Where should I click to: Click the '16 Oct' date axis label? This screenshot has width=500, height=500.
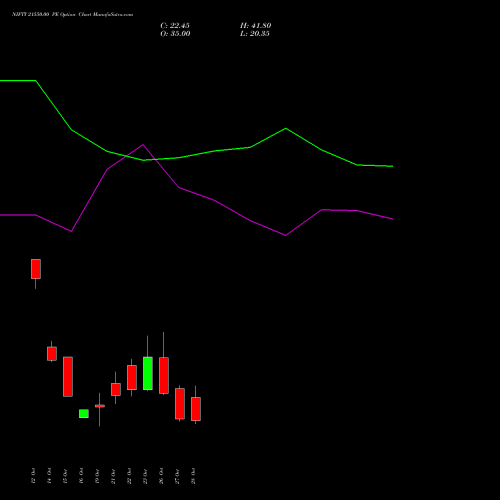81,476
